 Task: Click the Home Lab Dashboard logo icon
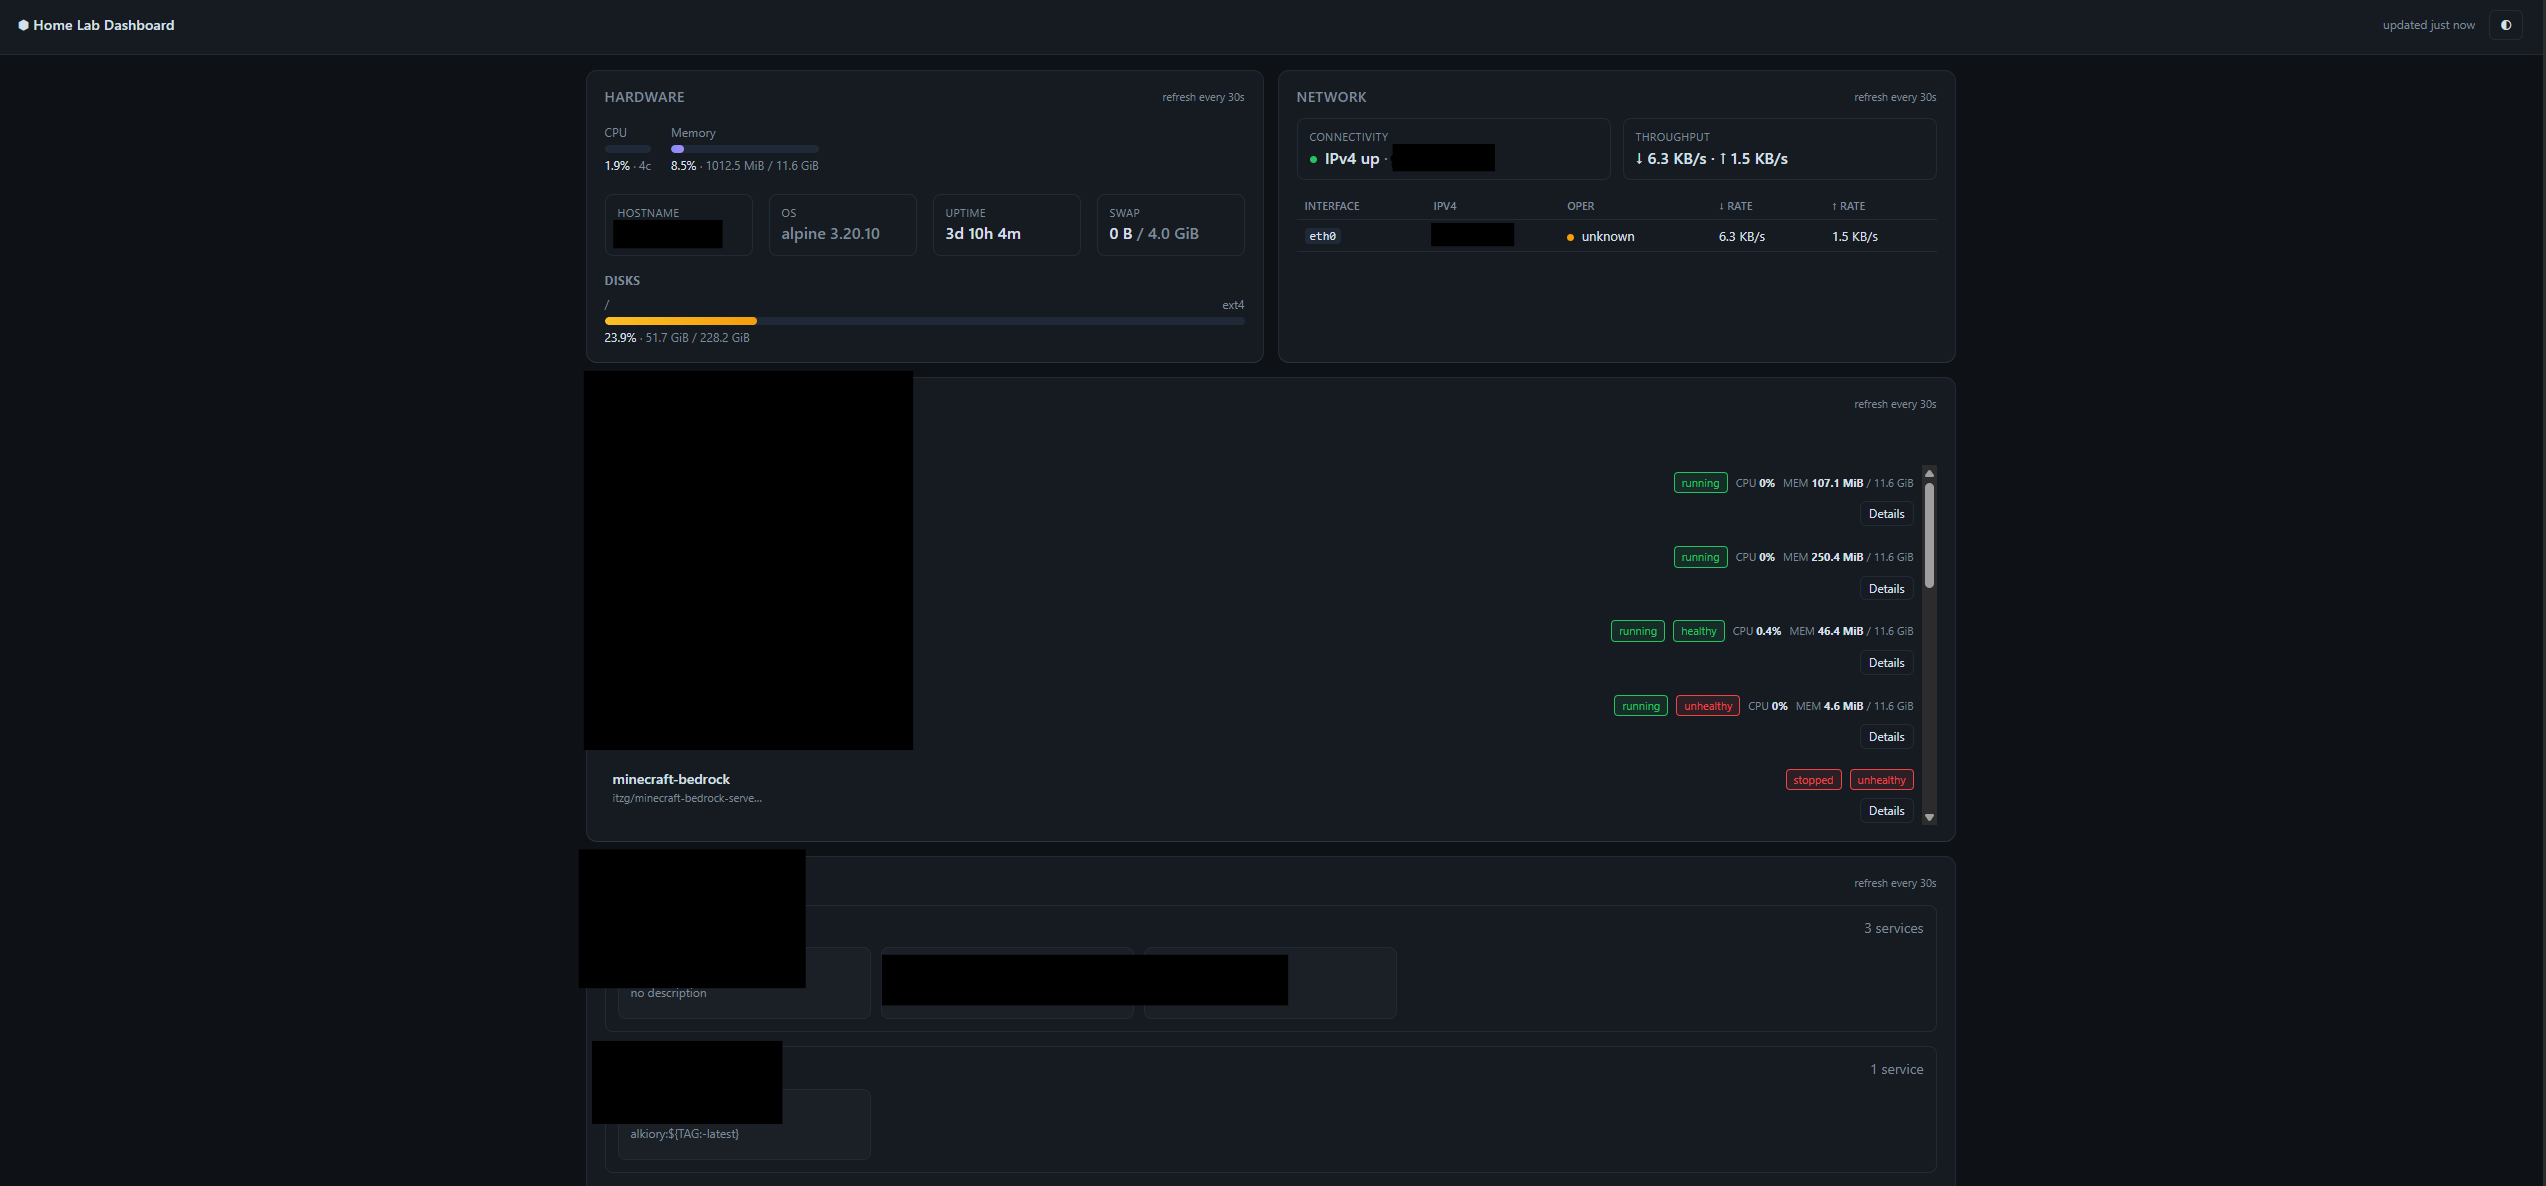23,26
